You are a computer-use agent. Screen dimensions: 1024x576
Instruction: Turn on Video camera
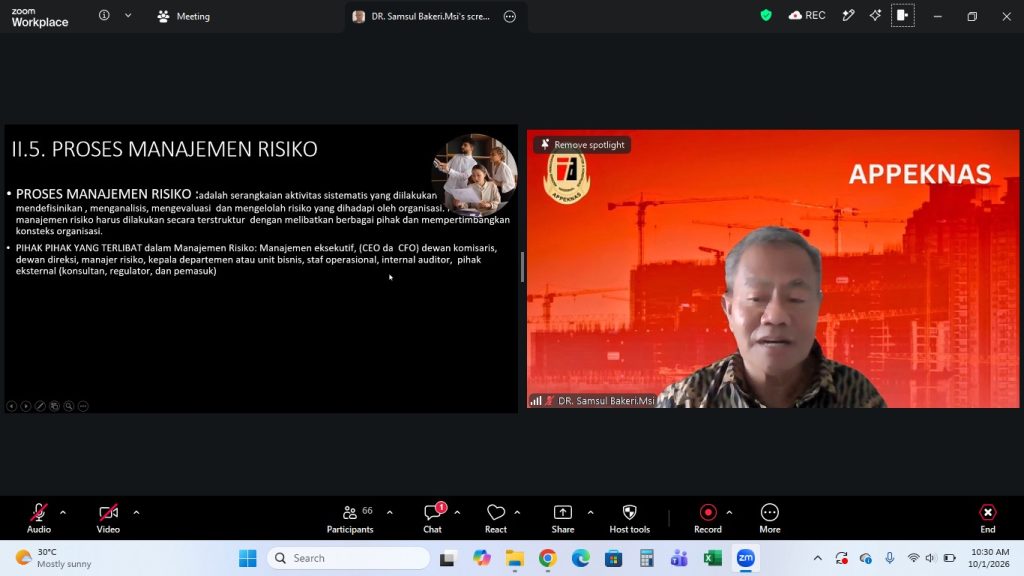click(x=108, y=519)
